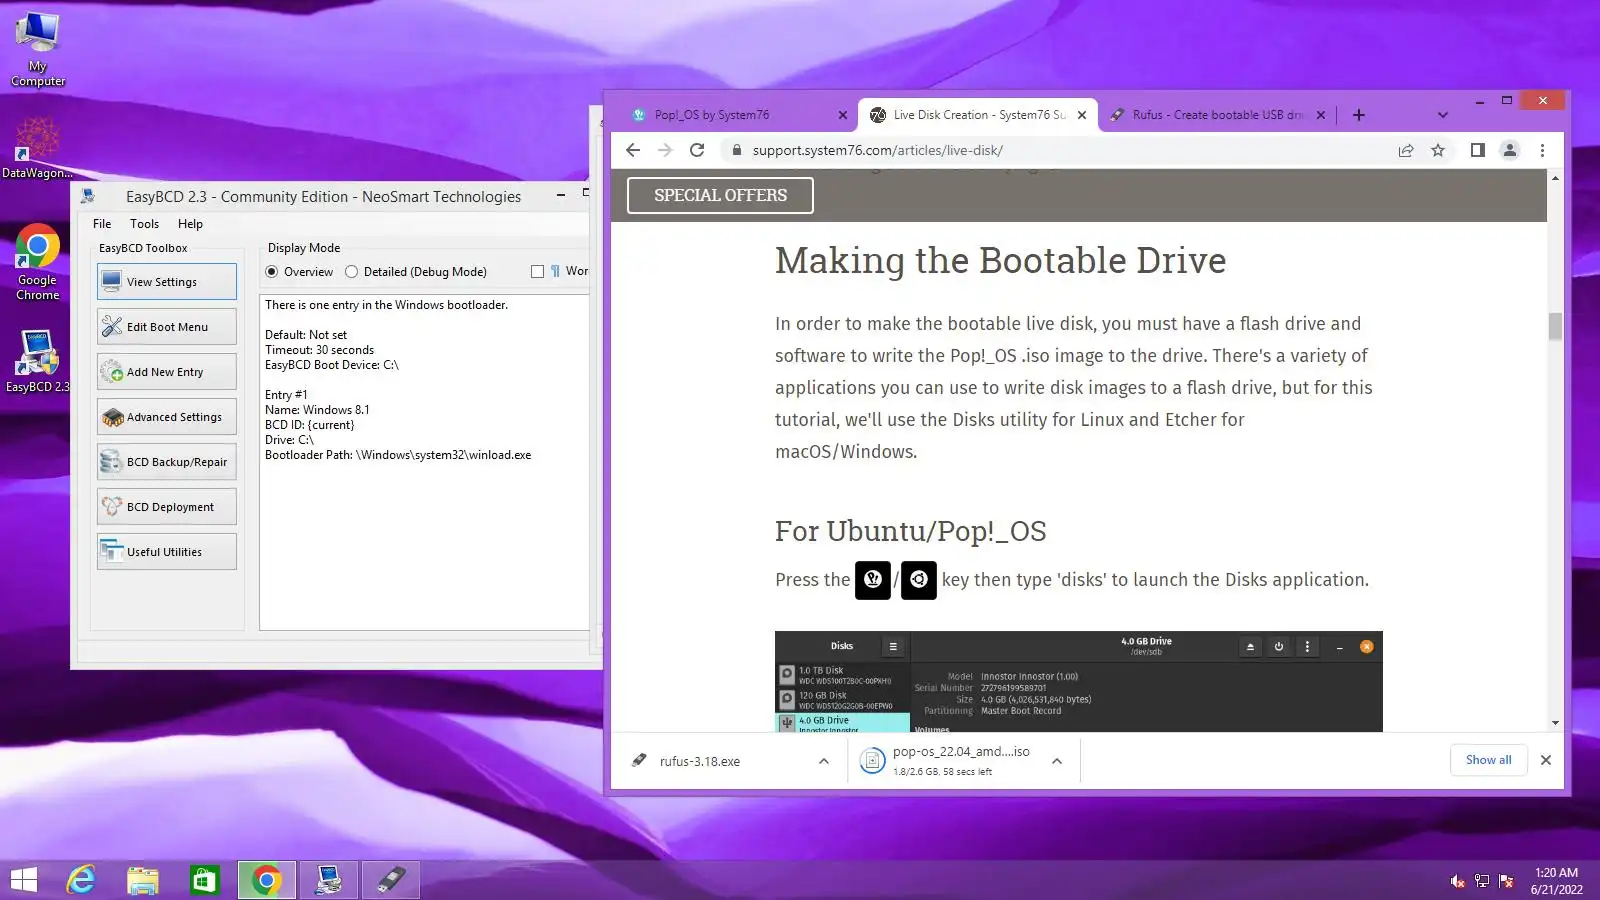
Task: Click View Settings in EasyBCD Toolbox
Action: coord(167,282)
